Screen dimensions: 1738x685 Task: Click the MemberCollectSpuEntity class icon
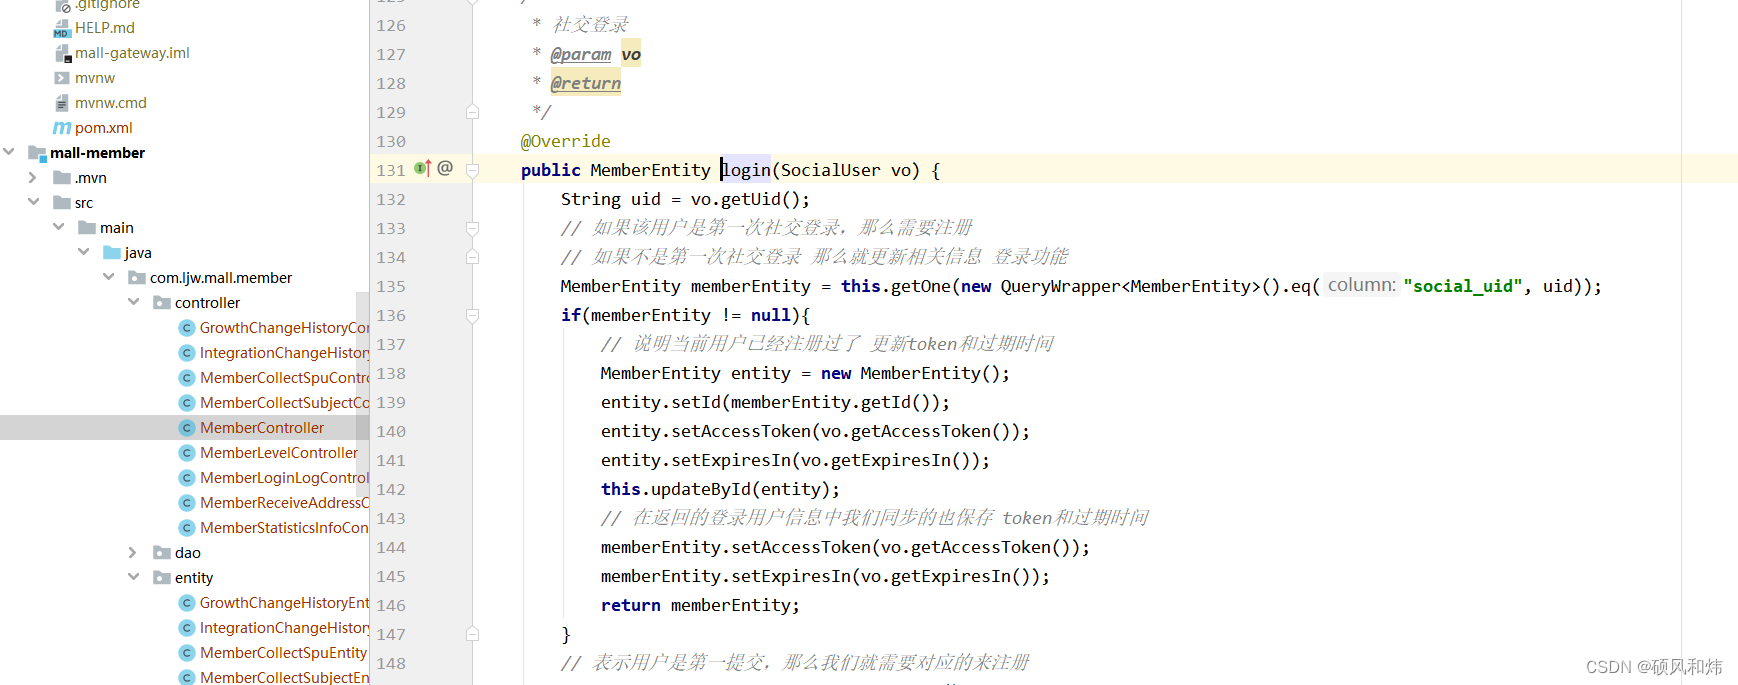(x=187, y=653)
